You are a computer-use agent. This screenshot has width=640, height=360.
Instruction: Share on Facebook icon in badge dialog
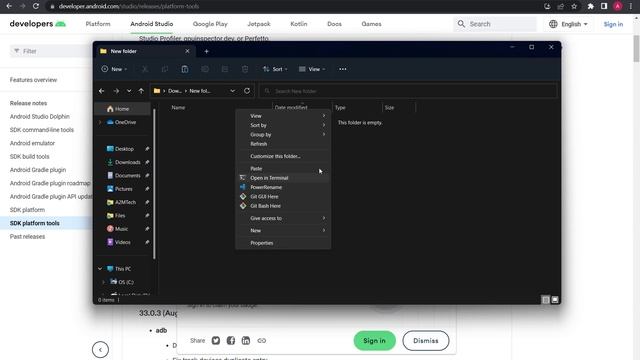(231, 340)
